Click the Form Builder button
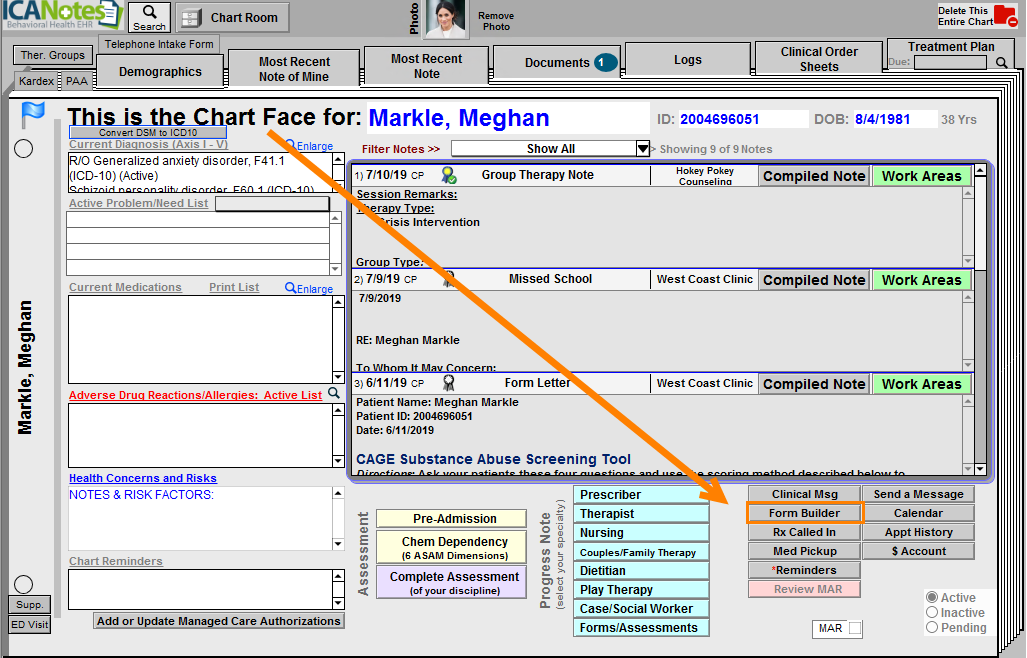The image size is (1027, 658). 804,513
